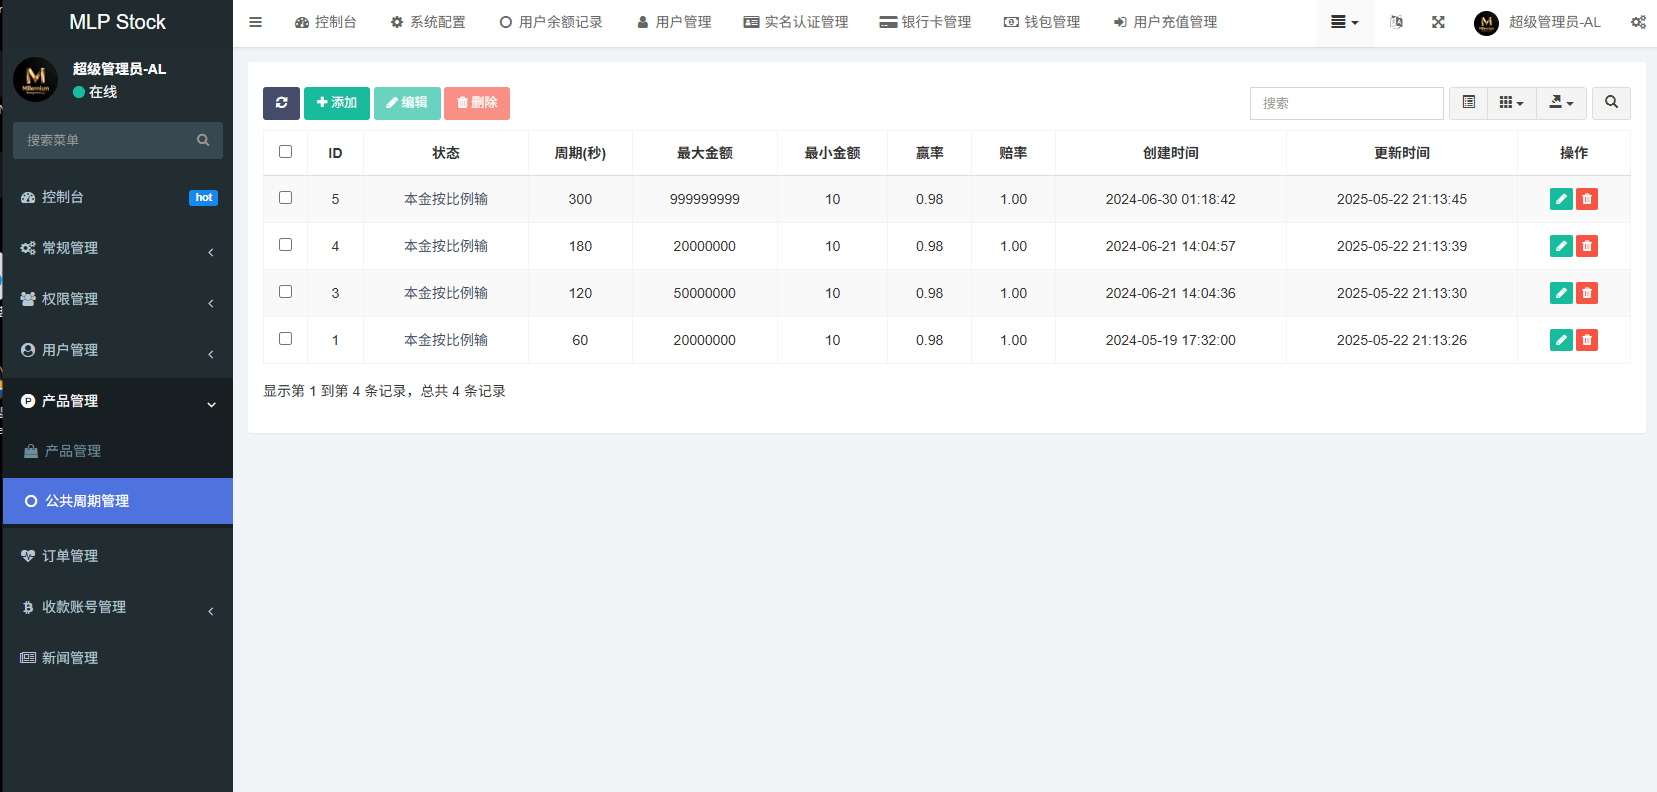This screenshot has height=792, width=1657.
Task: Click the magnifier search button beside the table toolbar
Action: [x=1611, y=103]
